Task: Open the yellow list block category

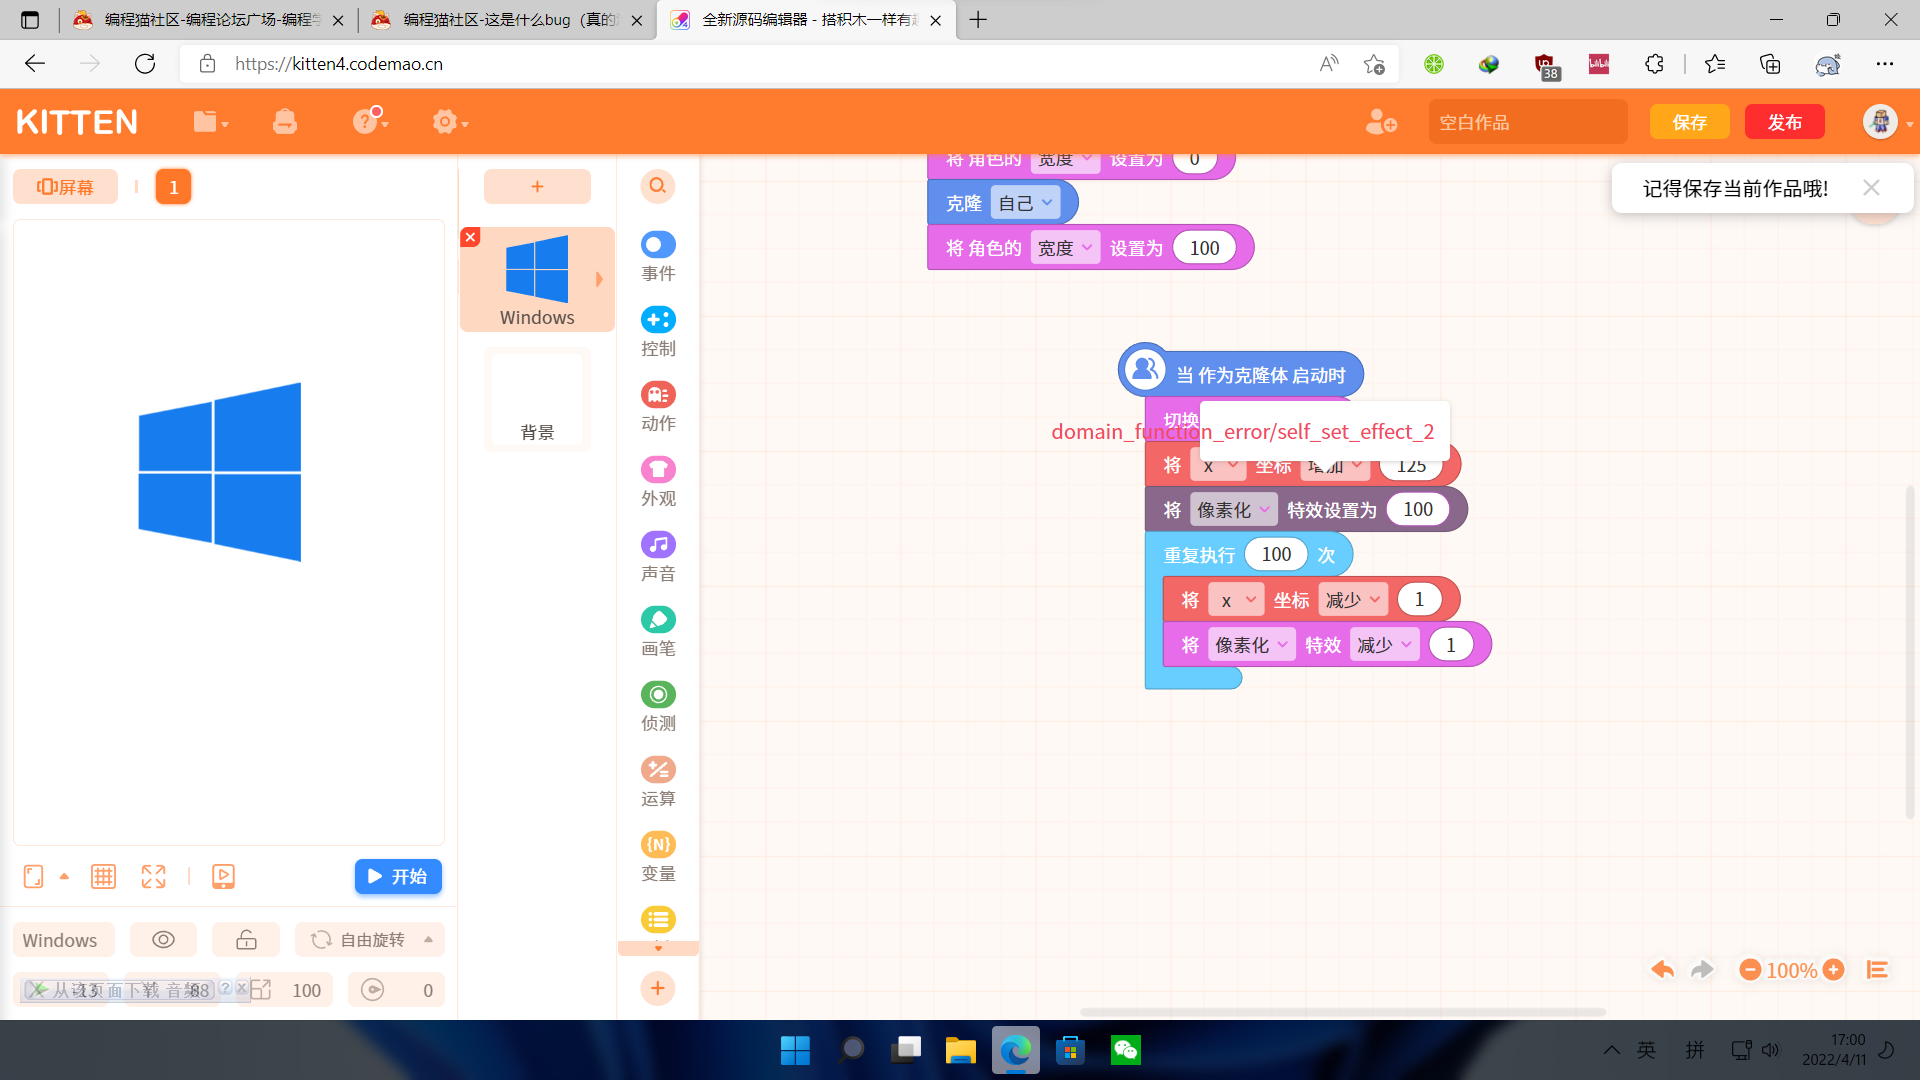Action: tap(658, 919)
